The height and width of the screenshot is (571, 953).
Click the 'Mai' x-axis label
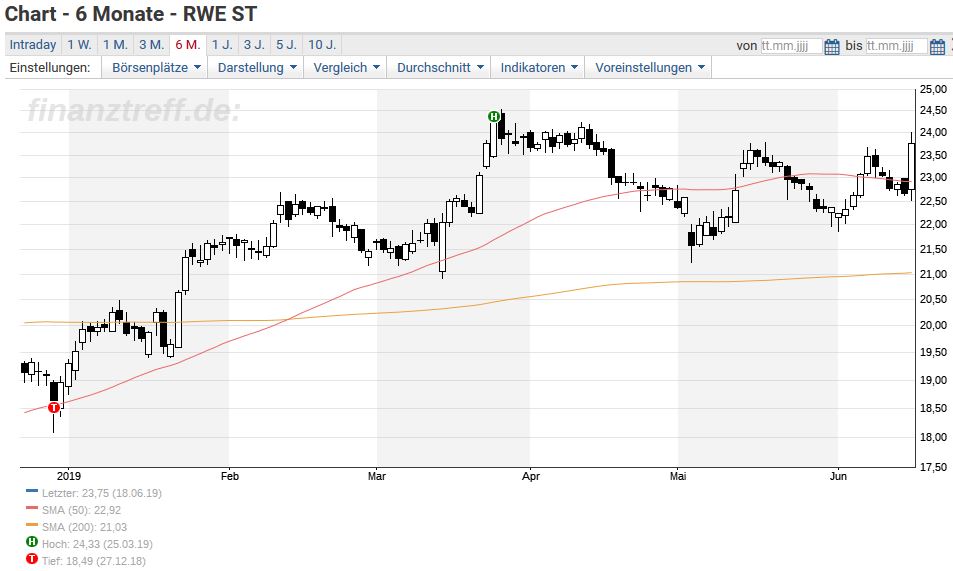(678, 476)
